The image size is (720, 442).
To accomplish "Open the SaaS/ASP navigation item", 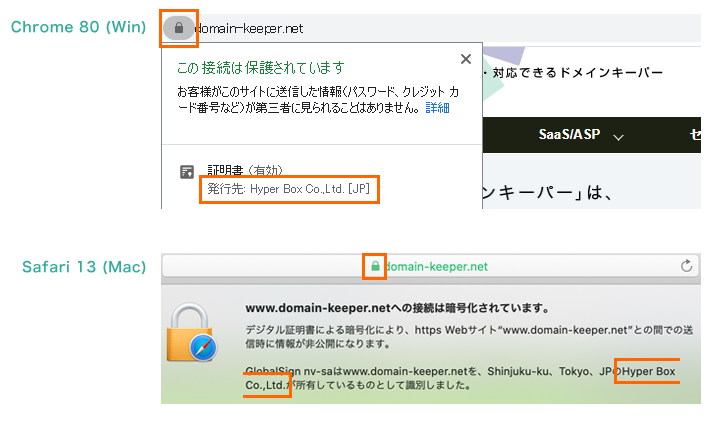I will [569, 134].
